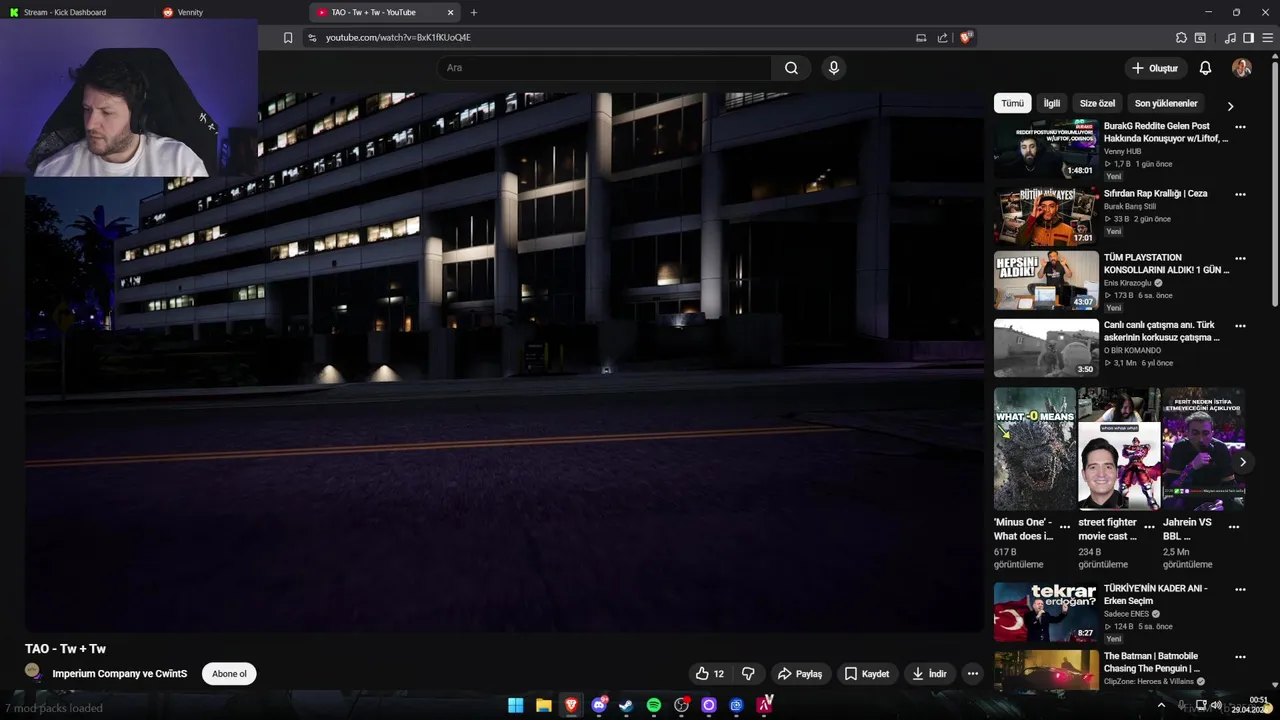Open Brave playlist music note icon
This screenshot has height=720, width=1280.
tap(1230, 38)
